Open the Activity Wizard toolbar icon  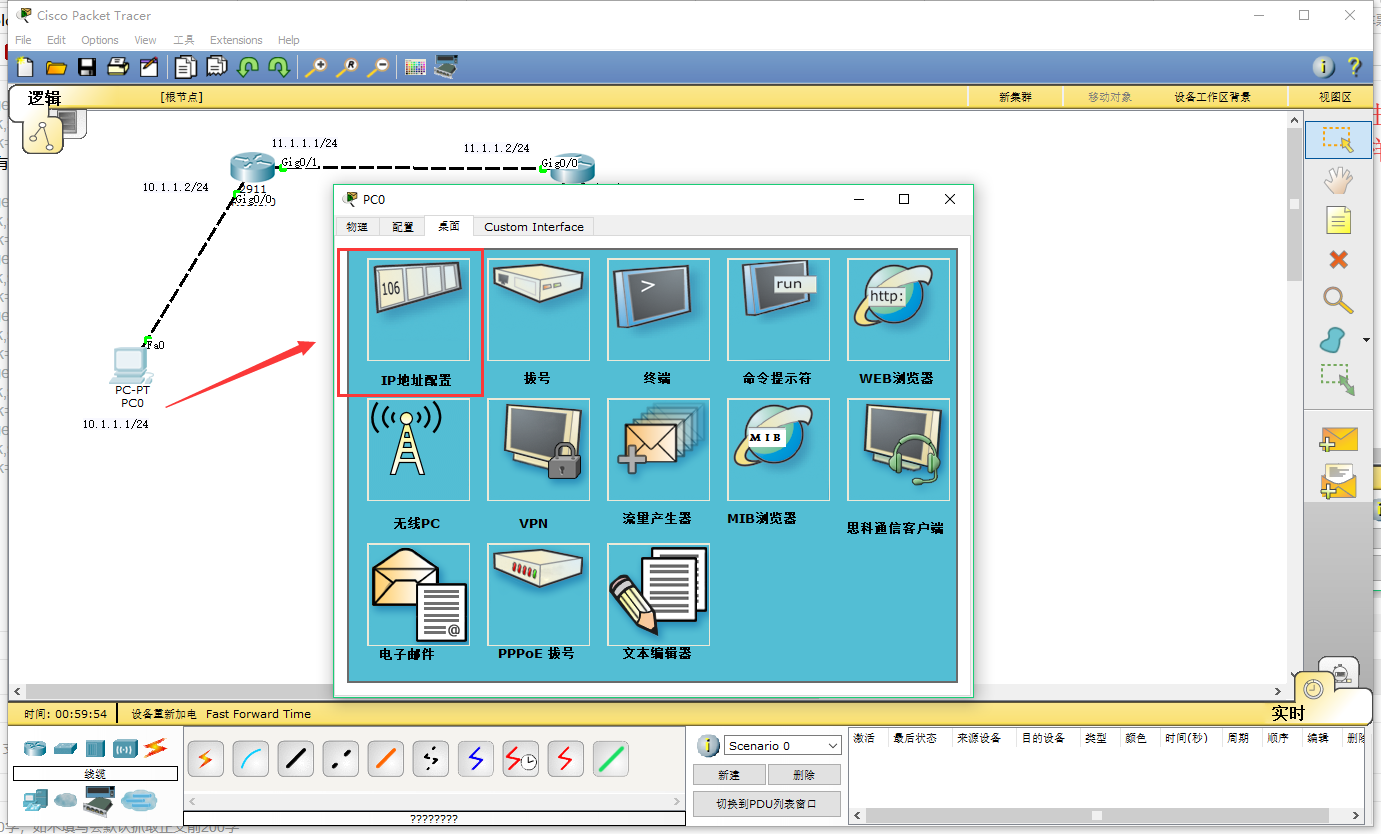click(149, 67)
